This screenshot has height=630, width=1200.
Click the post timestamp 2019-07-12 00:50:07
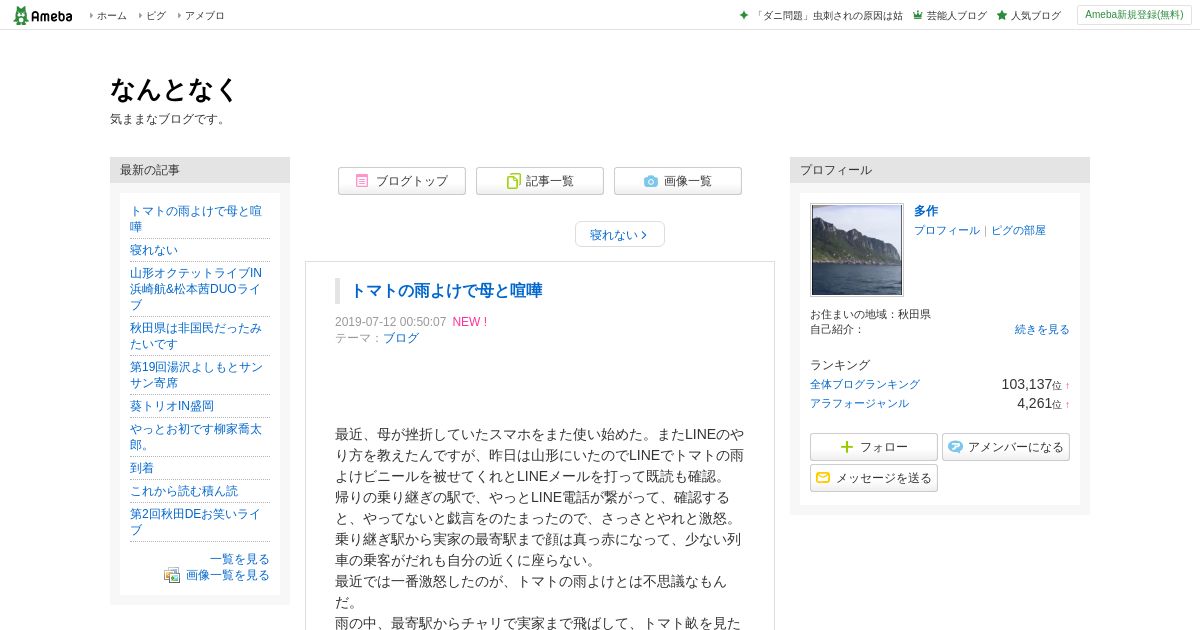pos(391,322)
